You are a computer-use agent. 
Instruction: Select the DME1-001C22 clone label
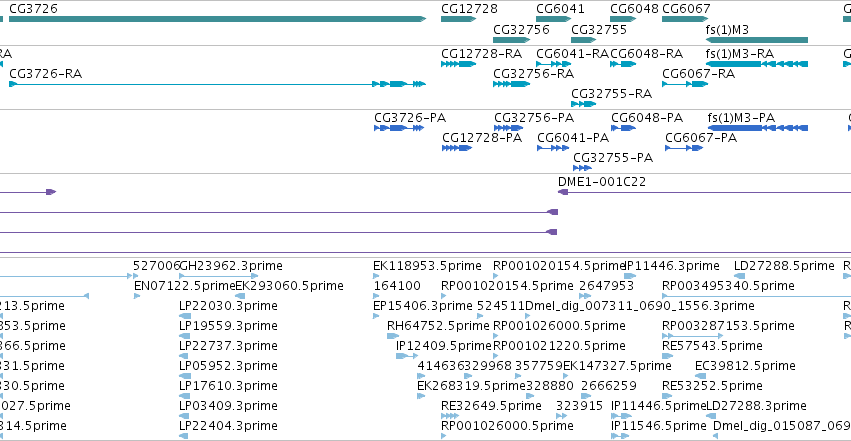tap(602, 182)
